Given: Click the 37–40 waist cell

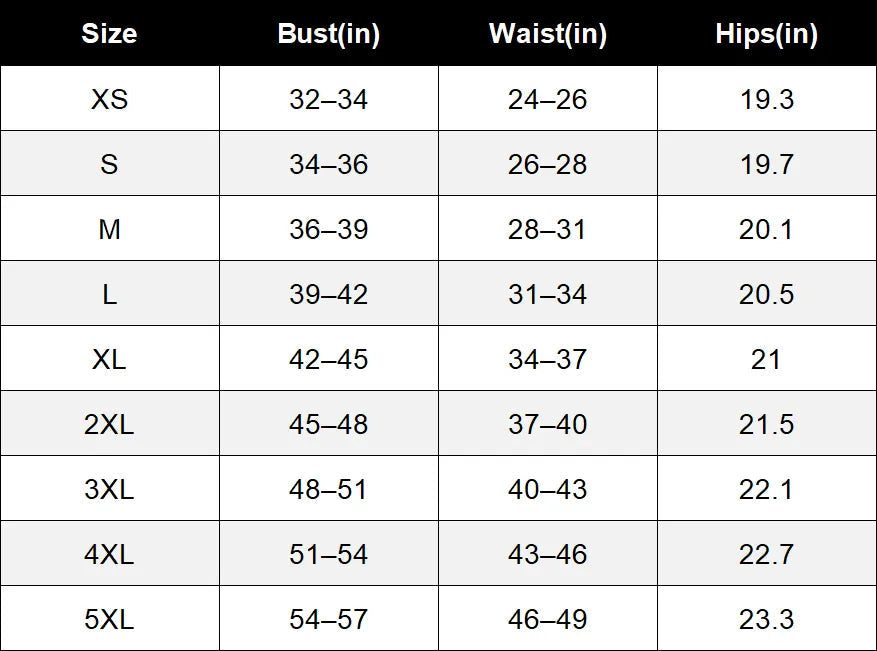Looking at the screenshot, I should (548, 423).
